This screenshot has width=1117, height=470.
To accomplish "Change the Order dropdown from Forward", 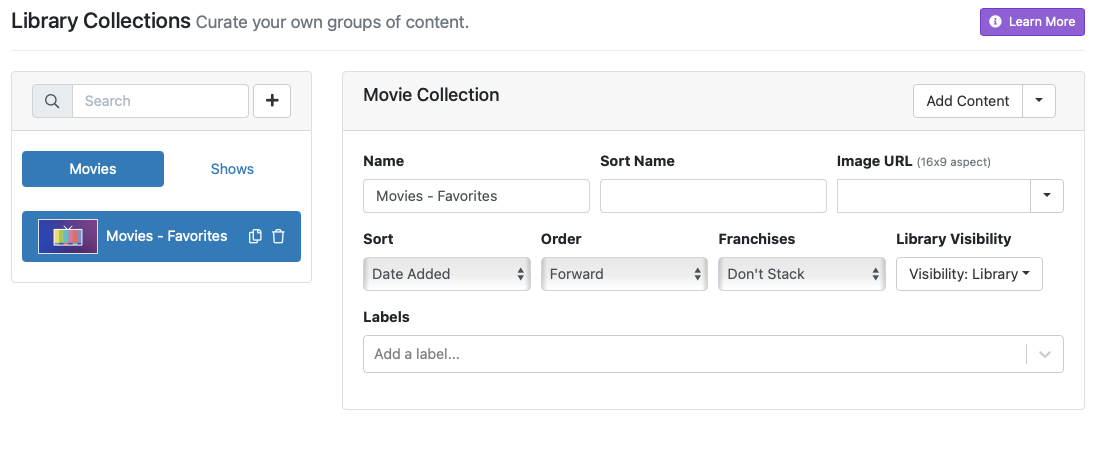I will click(x=624, y=274).
